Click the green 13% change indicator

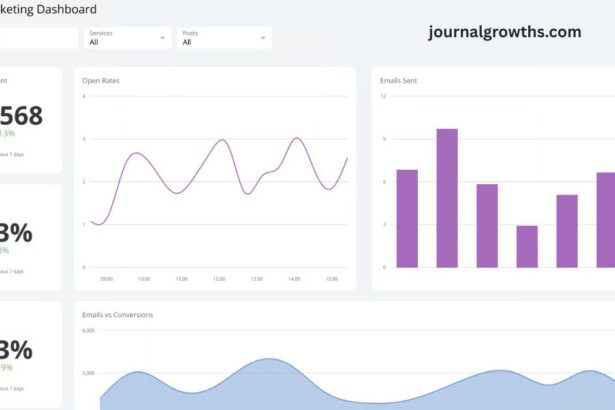point(8,133)
